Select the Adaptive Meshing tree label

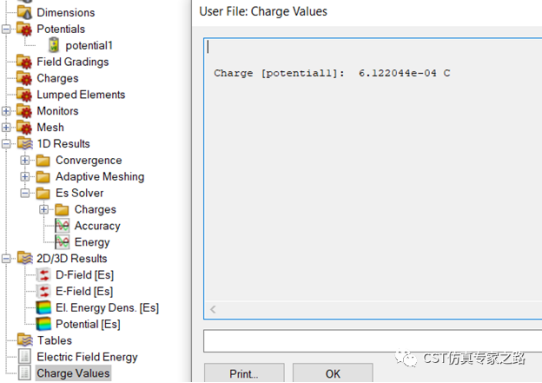100,177
